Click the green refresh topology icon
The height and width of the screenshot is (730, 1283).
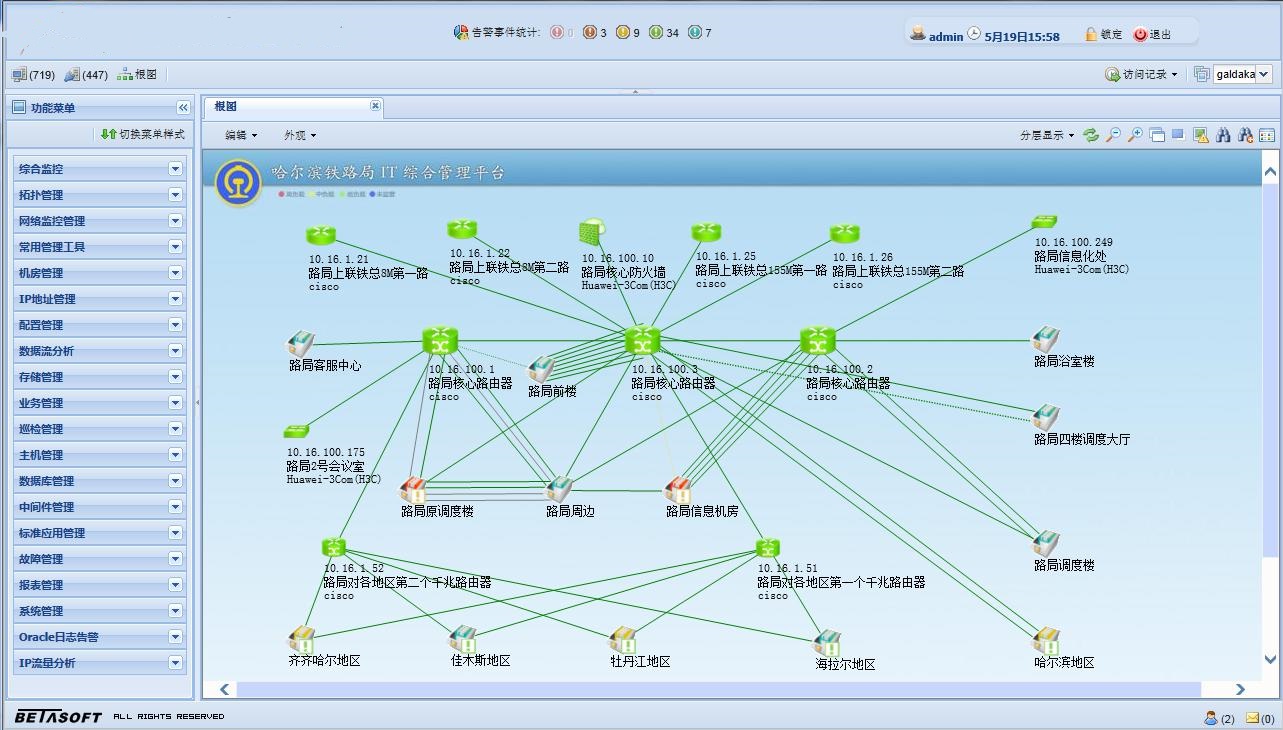(x=1091, y=135)
